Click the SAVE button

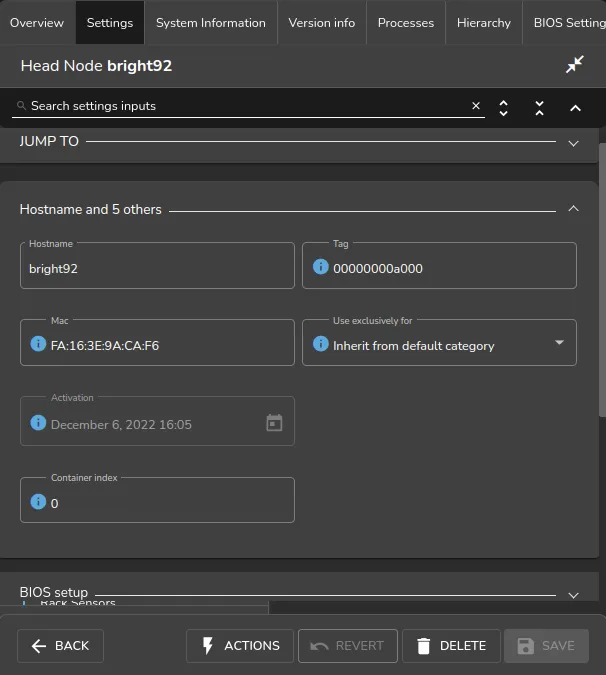[x=547, y=646]
